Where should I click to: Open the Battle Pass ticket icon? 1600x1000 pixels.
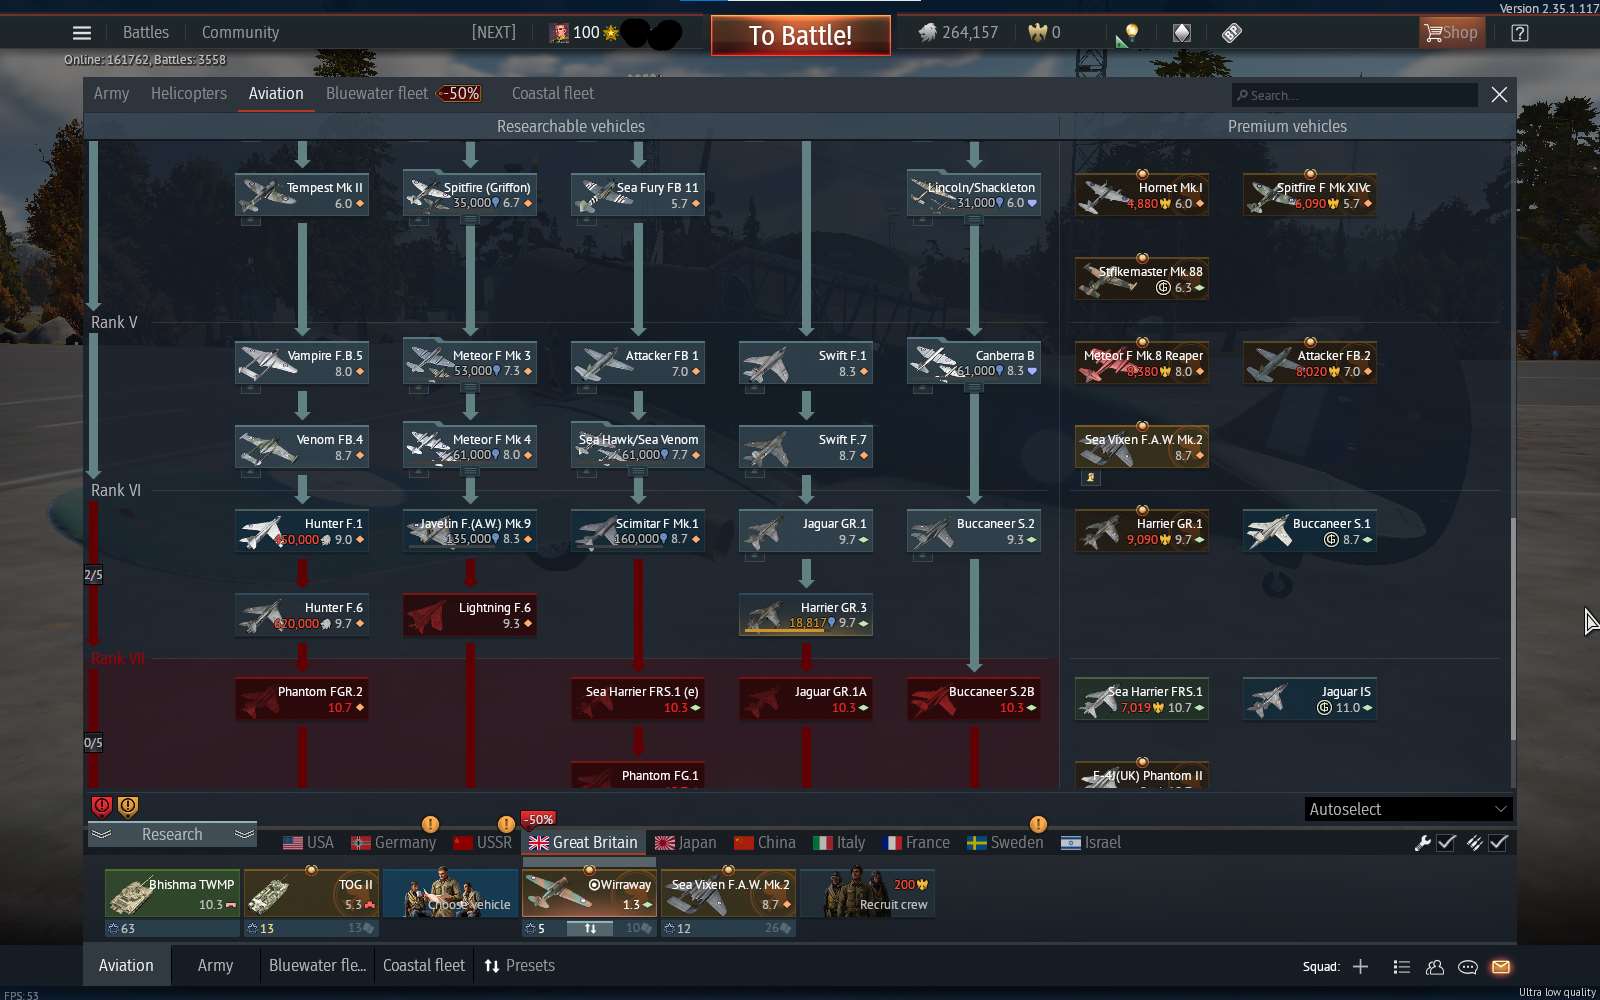(1232, 33)
